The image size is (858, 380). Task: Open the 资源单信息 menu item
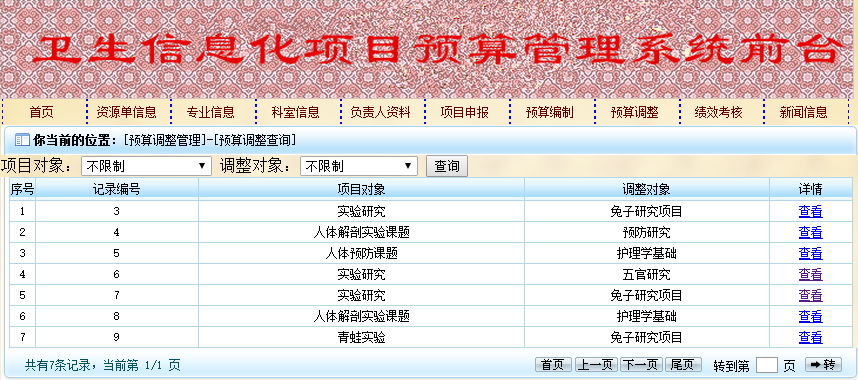click(x=126, y=113)
